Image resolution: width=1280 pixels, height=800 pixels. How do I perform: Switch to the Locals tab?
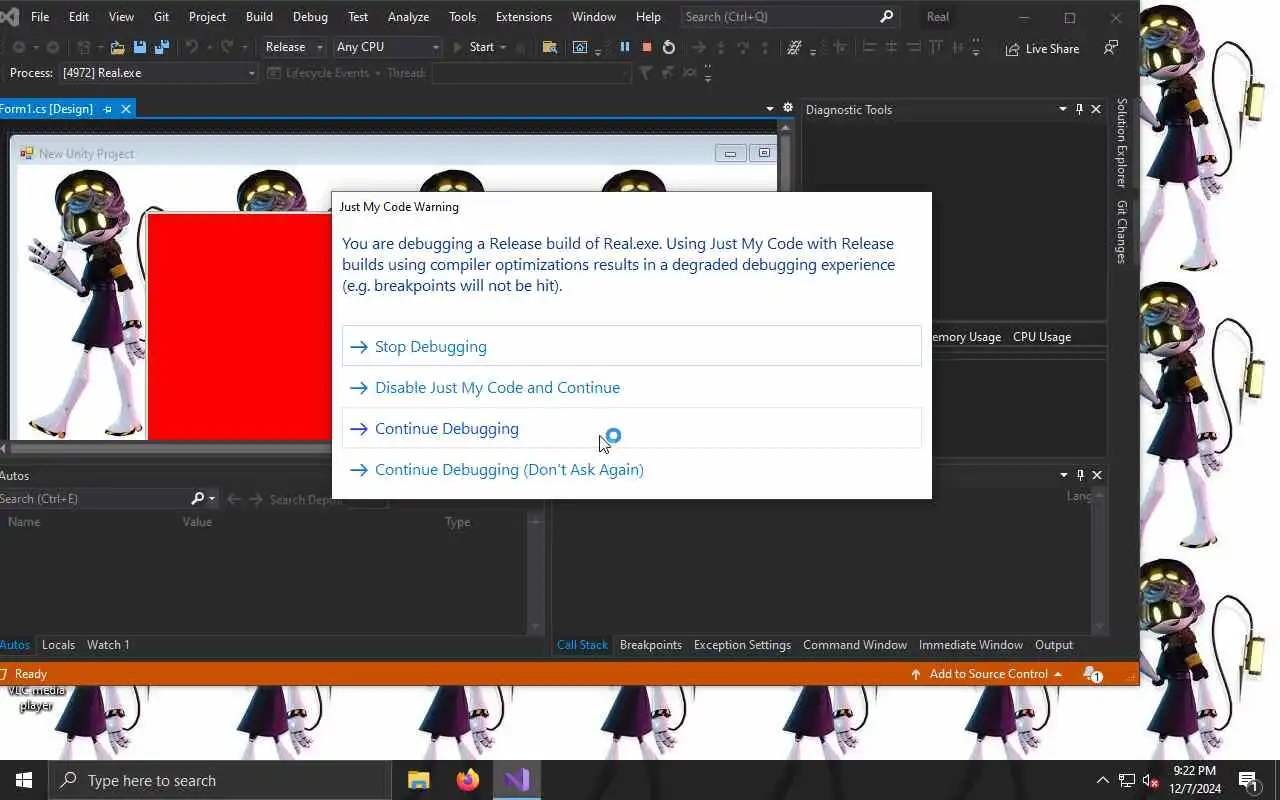(58, 645)
